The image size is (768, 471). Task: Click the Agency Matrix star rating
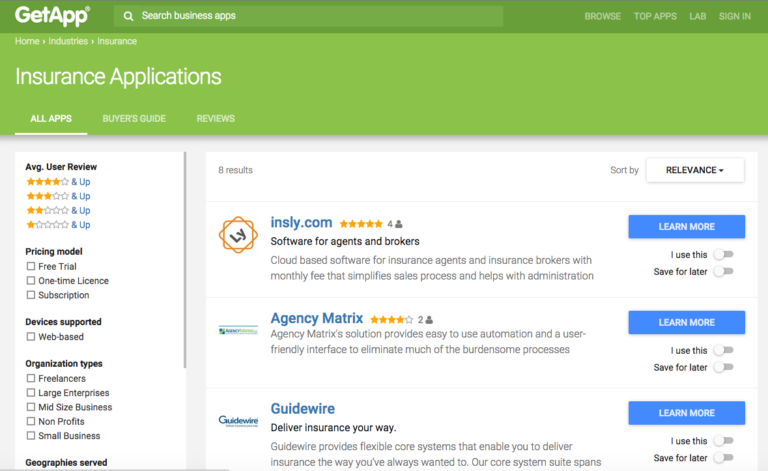391,320
